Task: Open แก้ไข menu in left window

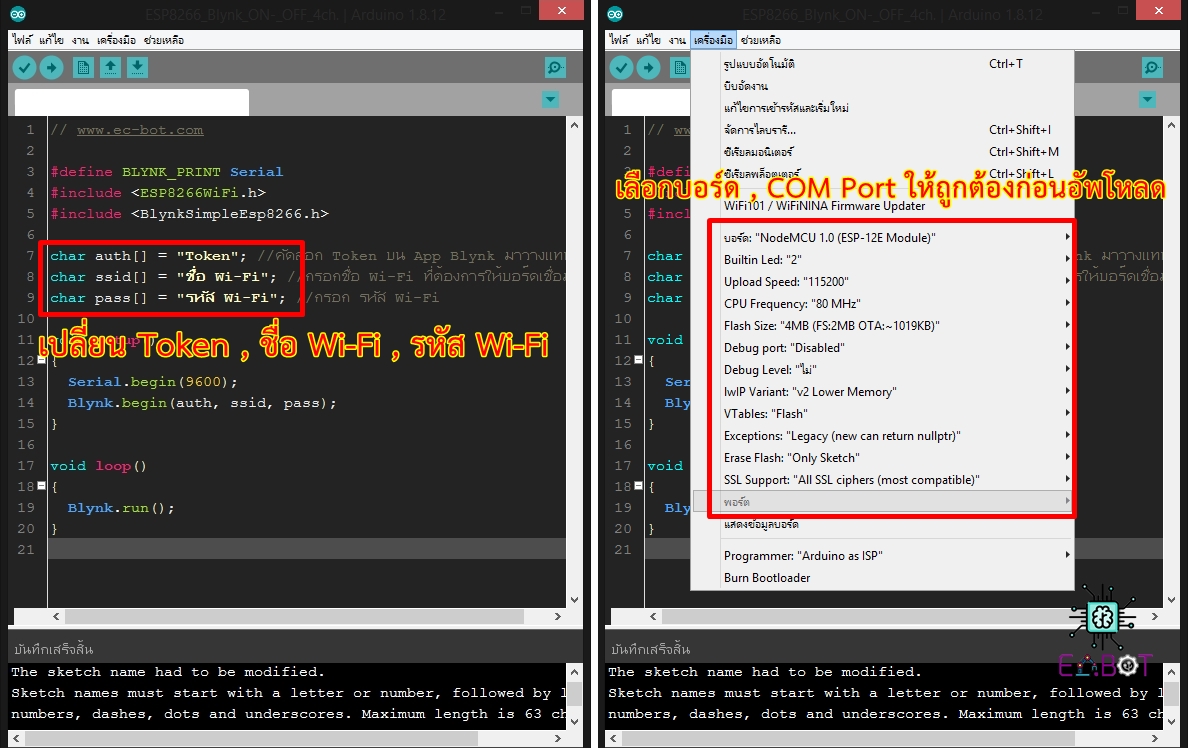Action: coord(52,39)
